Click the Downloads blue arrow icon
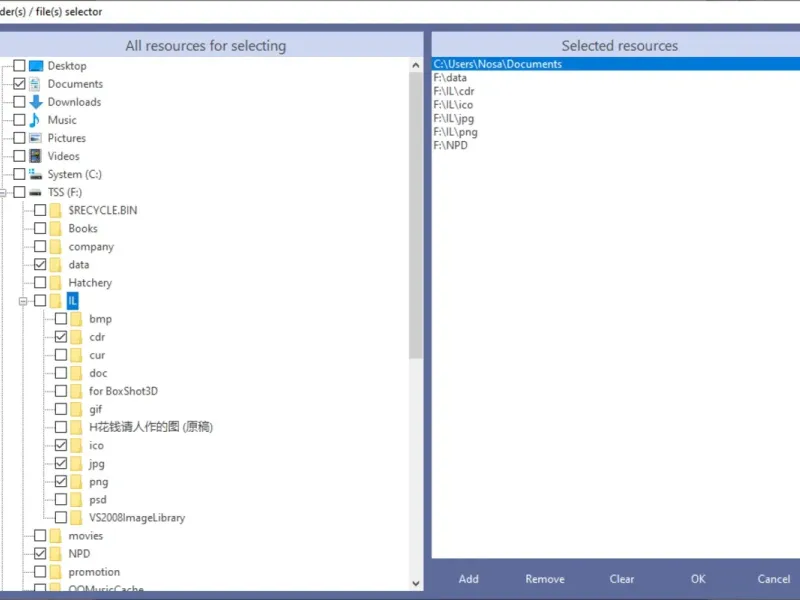Screen dimensions: 800x600 (x=36, y=102)
